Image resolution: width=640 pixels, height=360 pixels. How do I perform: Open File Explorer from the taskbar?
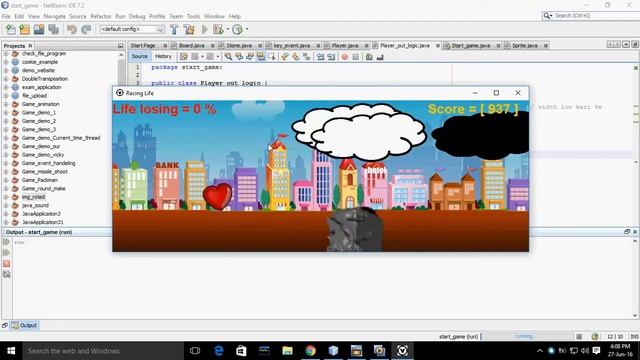point(288,351)
